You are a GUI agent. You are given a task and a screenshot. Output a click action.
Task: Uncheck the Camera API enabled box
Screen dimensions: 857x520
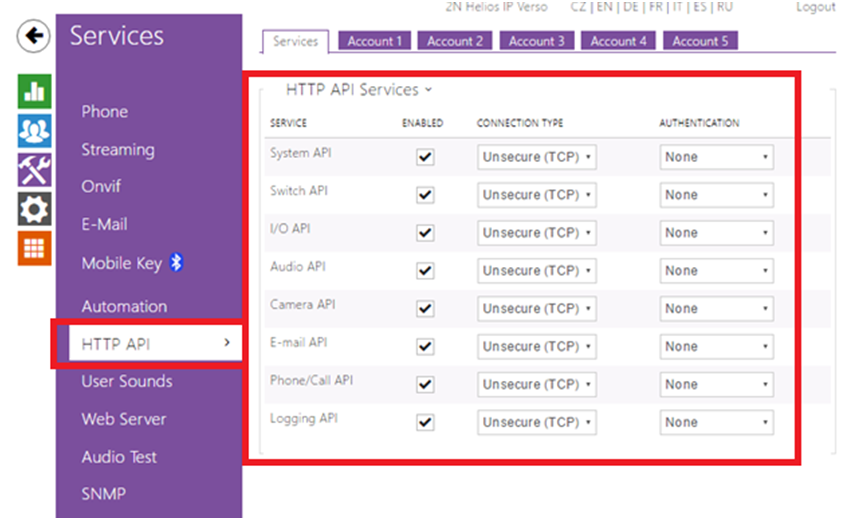click(425, 309)
